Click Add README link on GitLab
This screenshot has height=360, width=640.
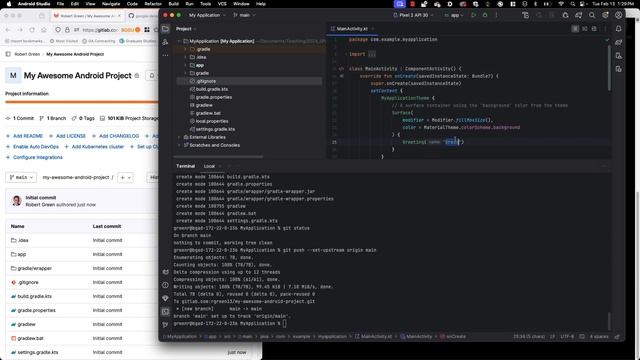24,136
